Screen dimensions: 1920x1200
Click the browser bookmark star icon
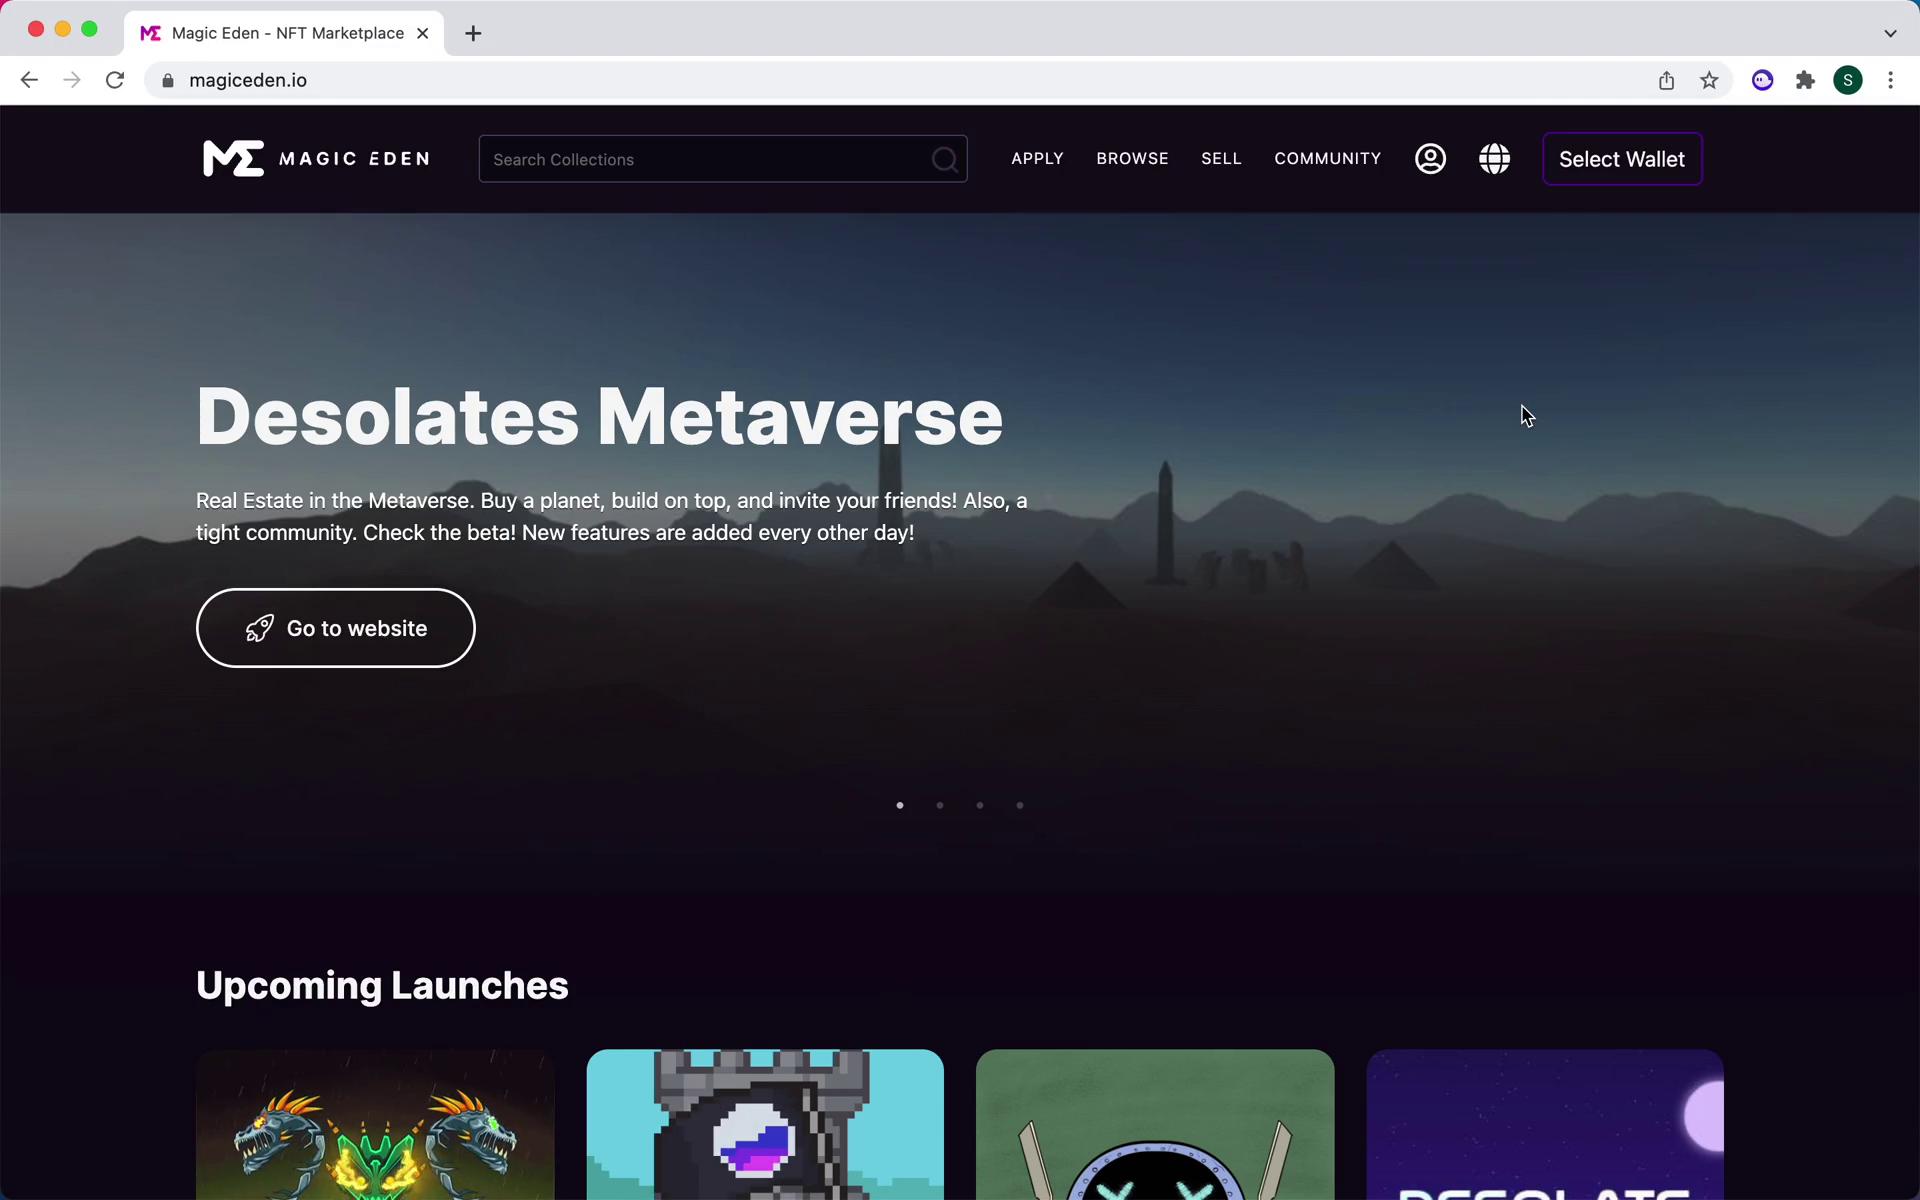point(1710,80)
